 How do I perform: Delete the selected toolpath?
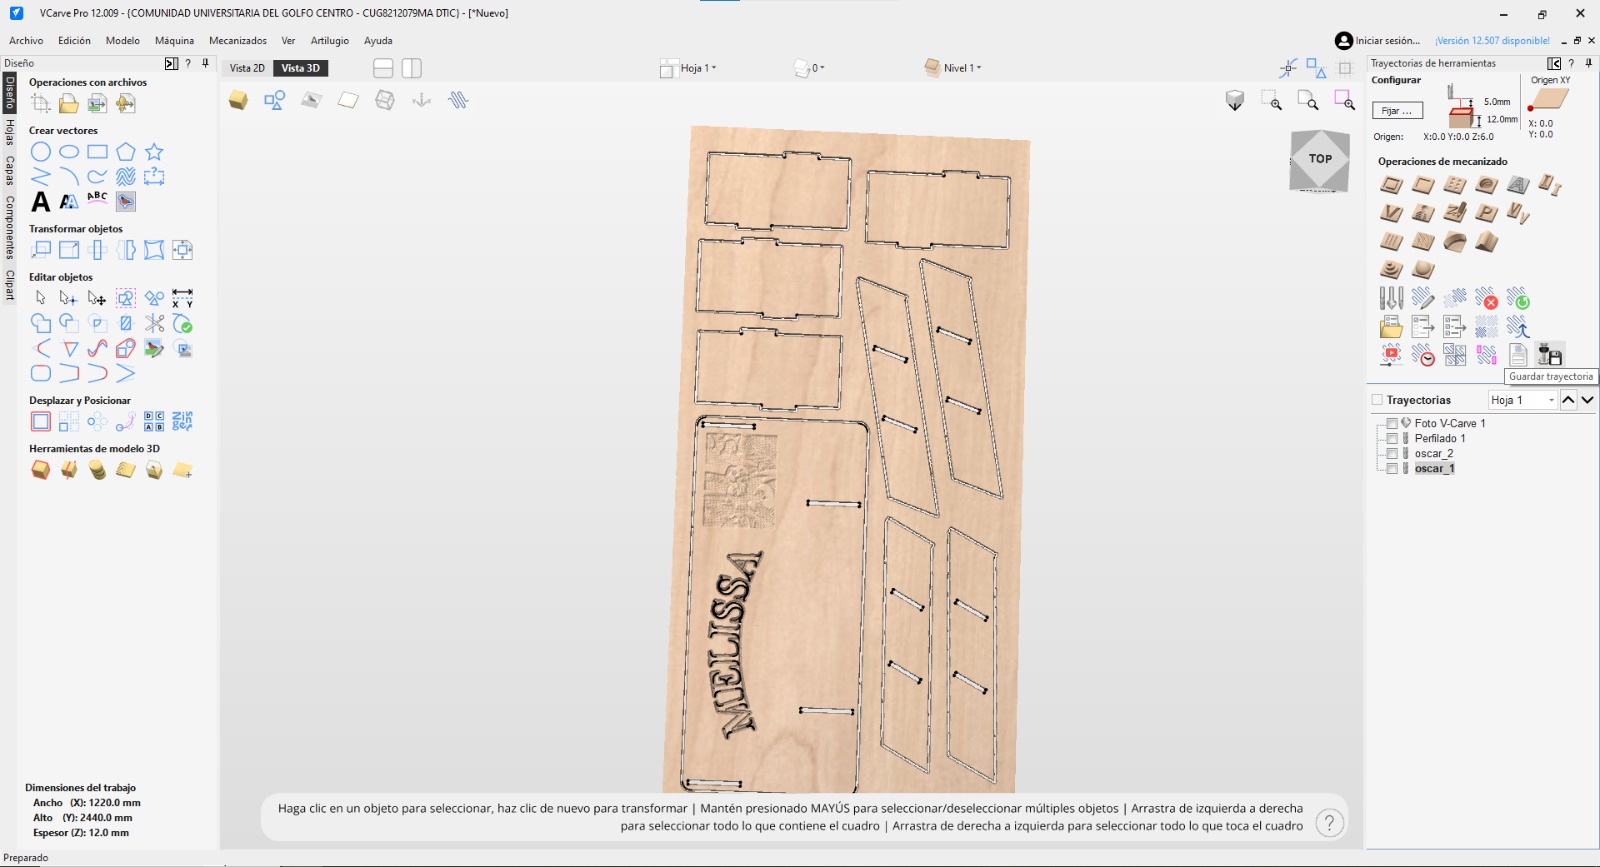point(1486,298)
